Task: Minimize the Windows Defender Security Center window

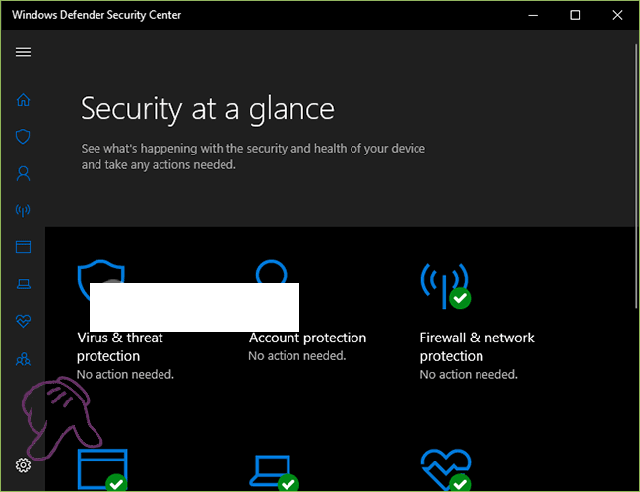Action: [x=533, y=15]
